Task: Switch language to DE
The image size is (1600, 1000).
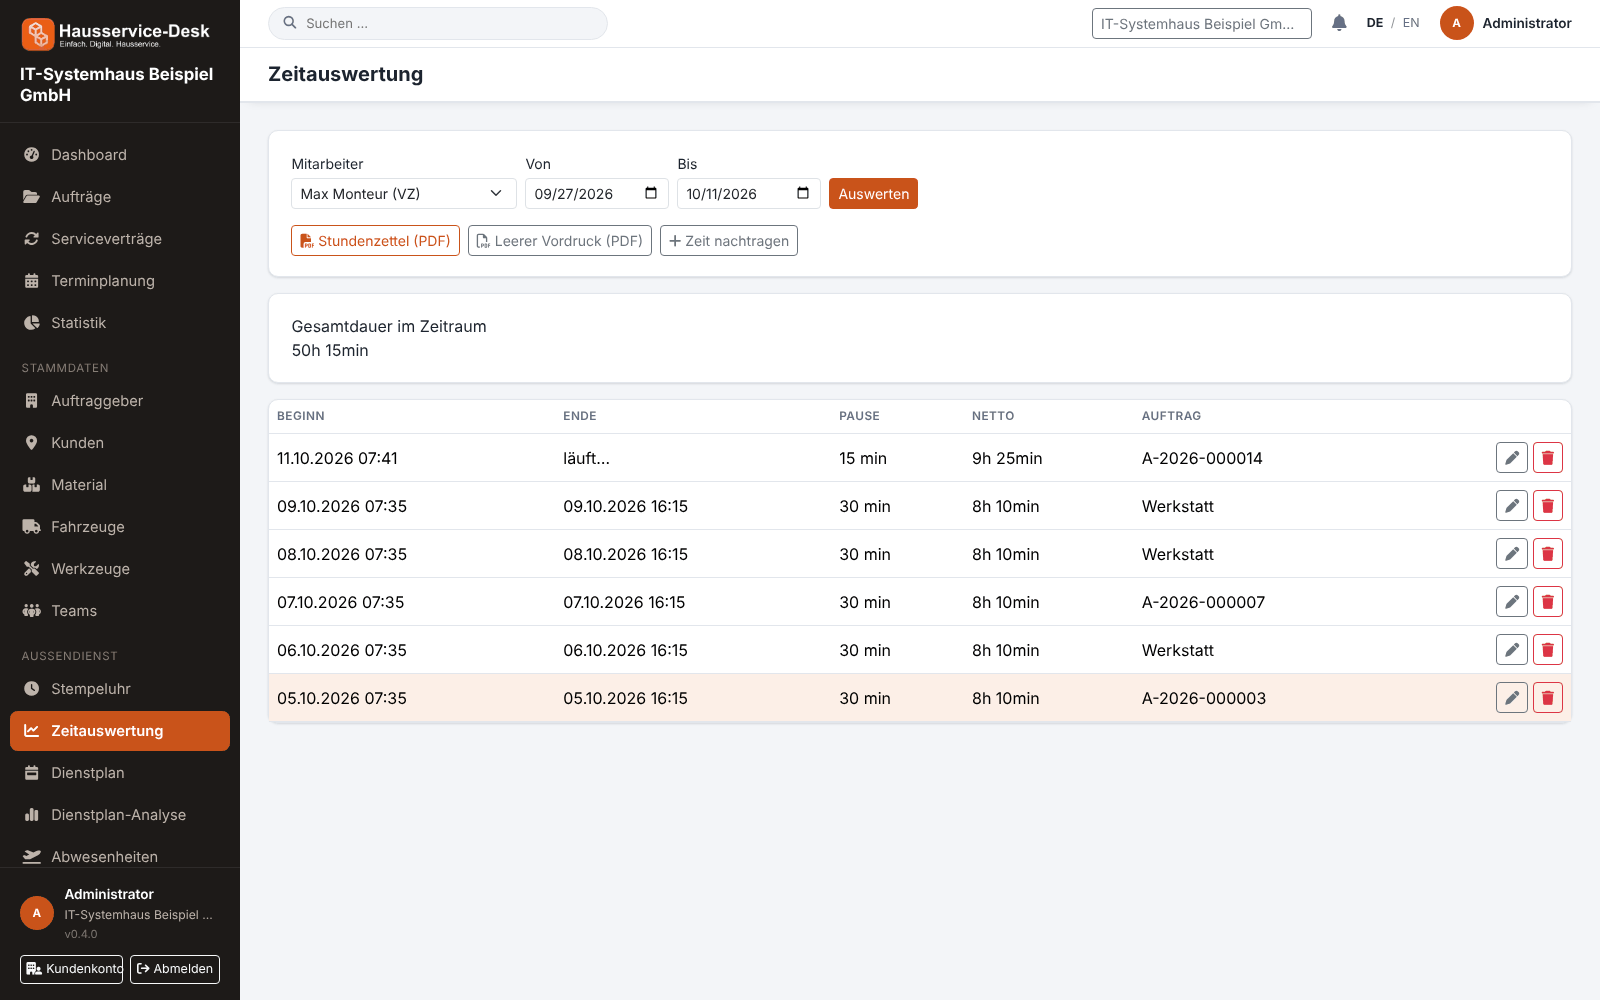Action: (x=1375, y=23)
